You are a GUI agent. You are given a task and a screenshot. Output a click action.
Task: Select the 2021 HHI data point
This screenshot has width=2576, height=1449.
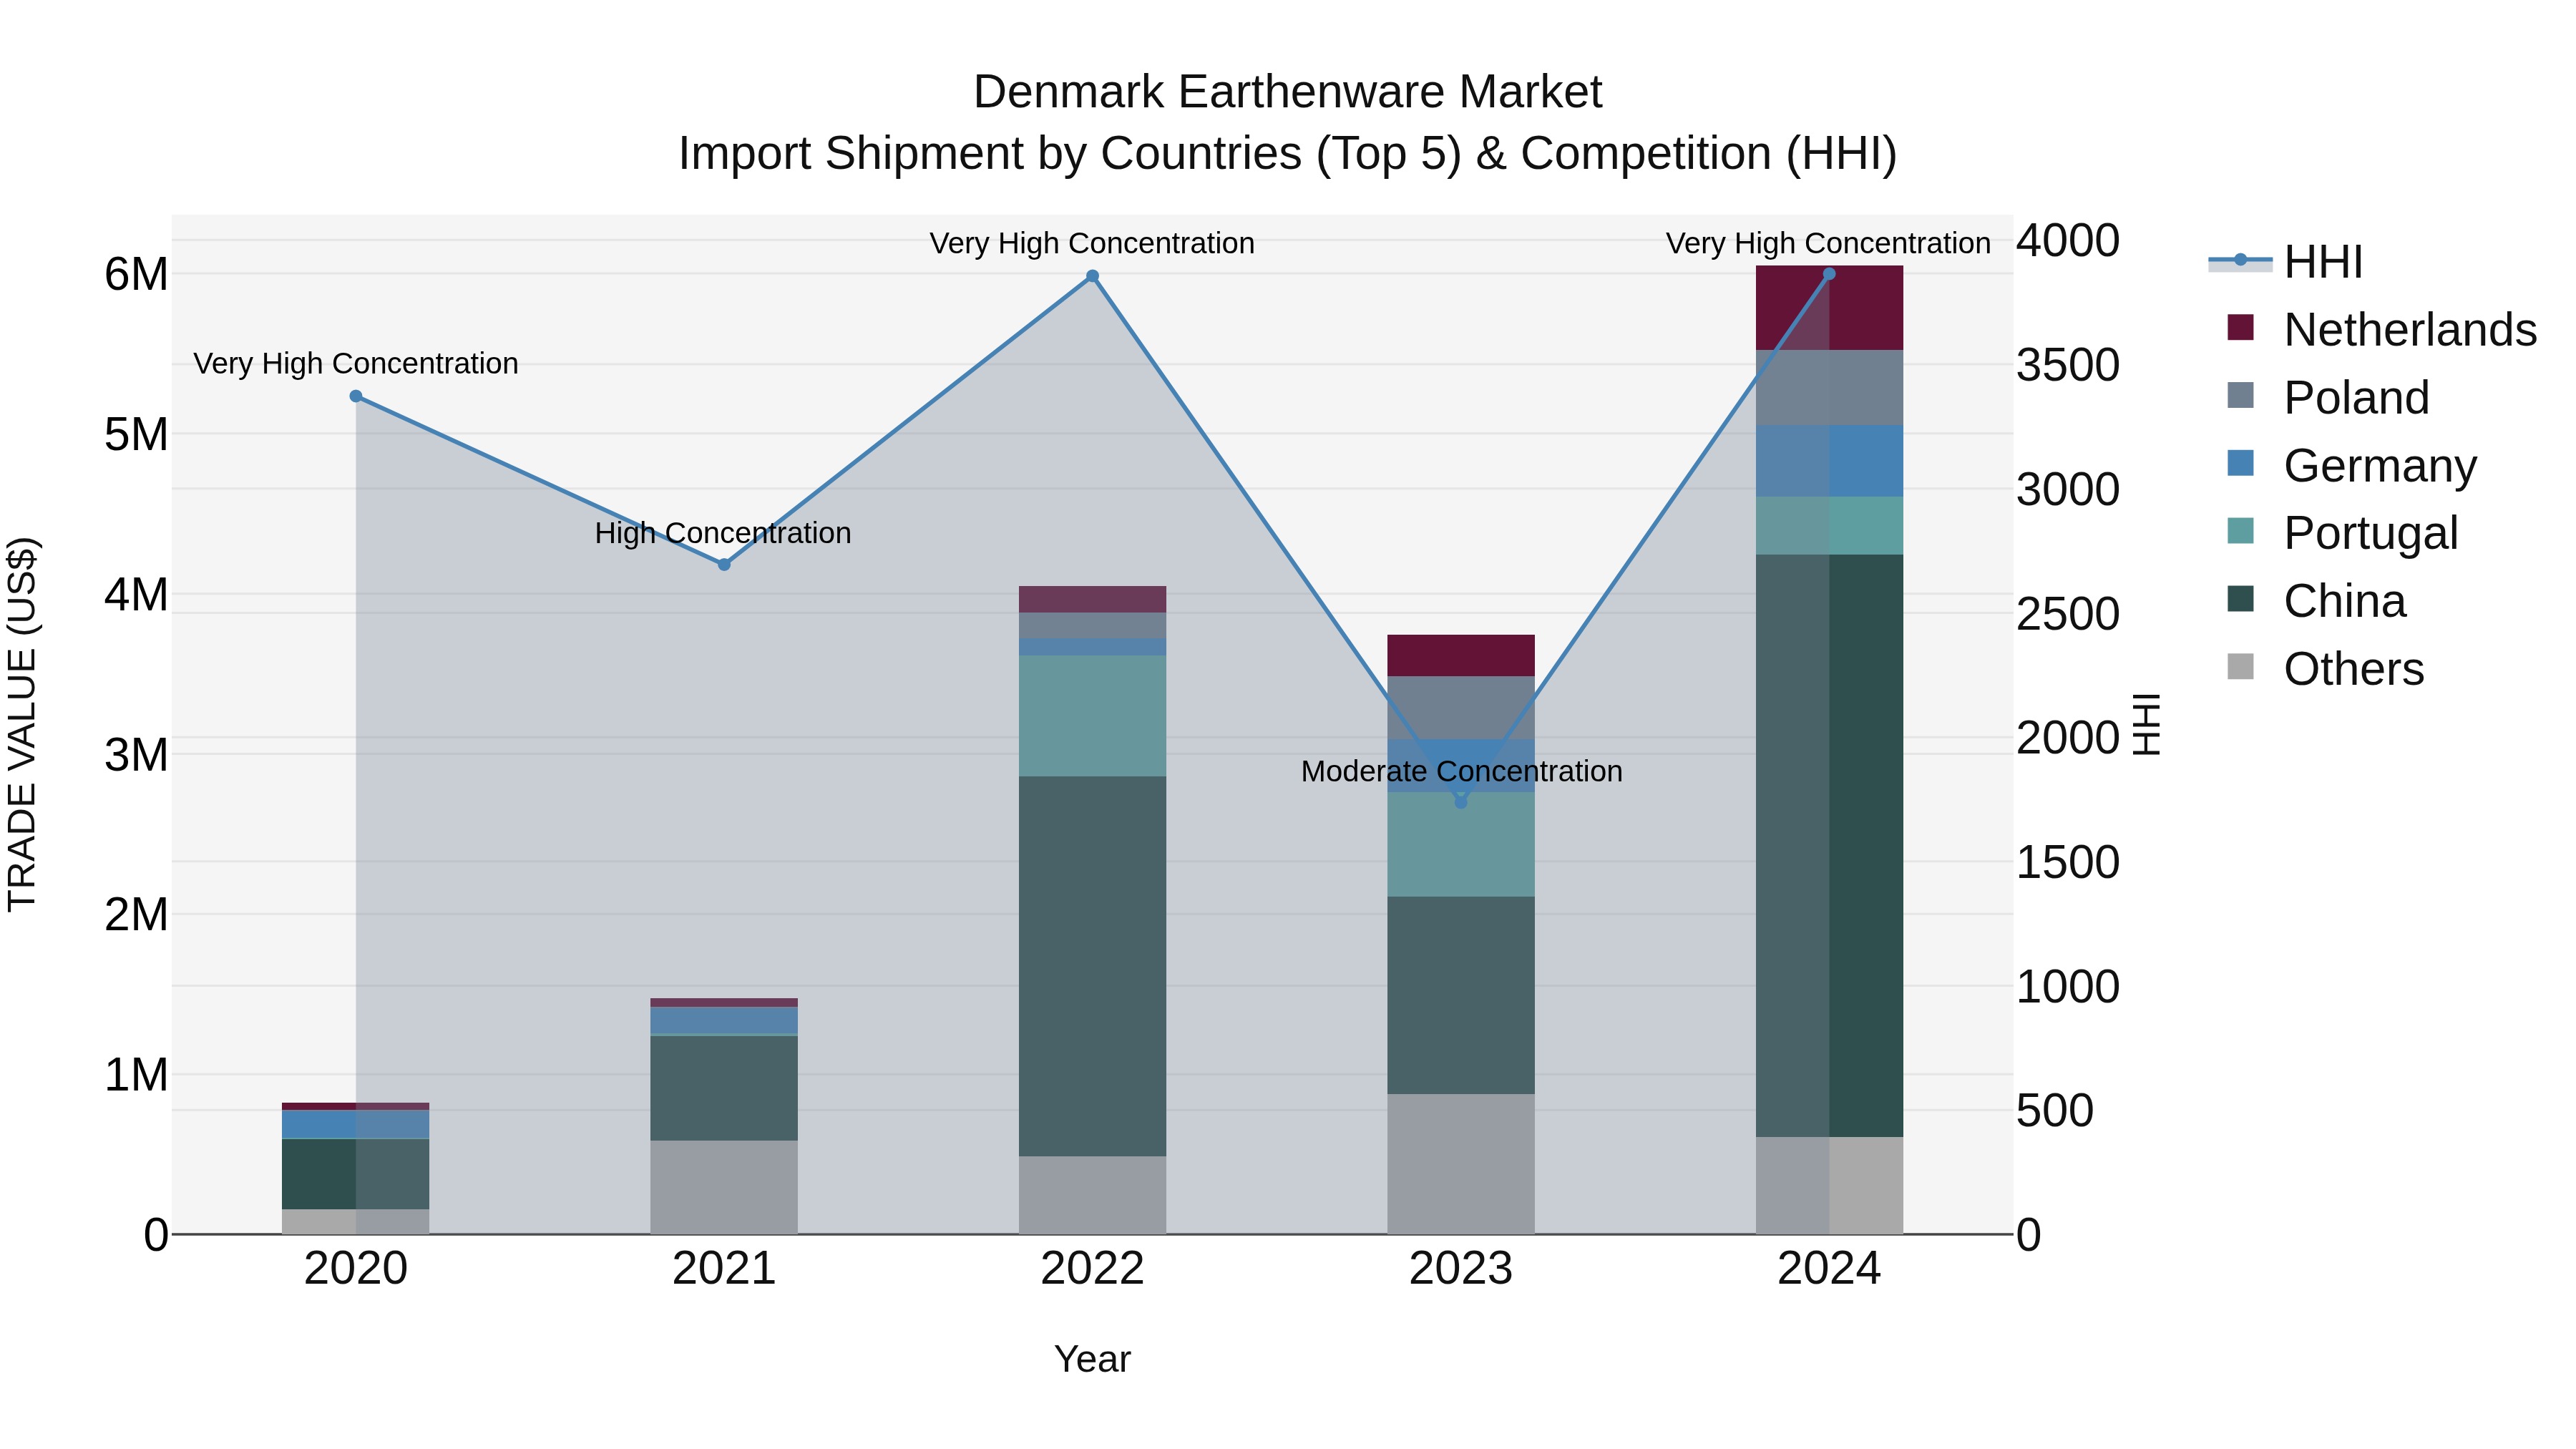pos(725,565)
